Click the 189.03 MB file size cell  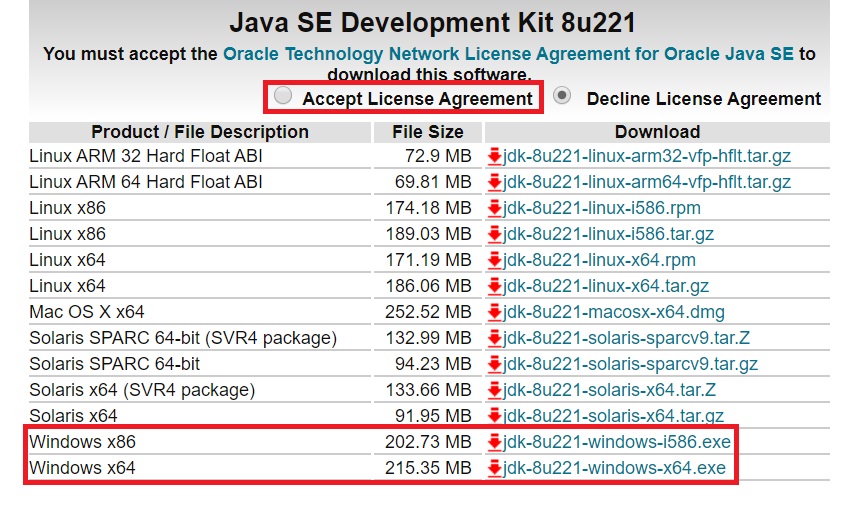coord(428,234)
